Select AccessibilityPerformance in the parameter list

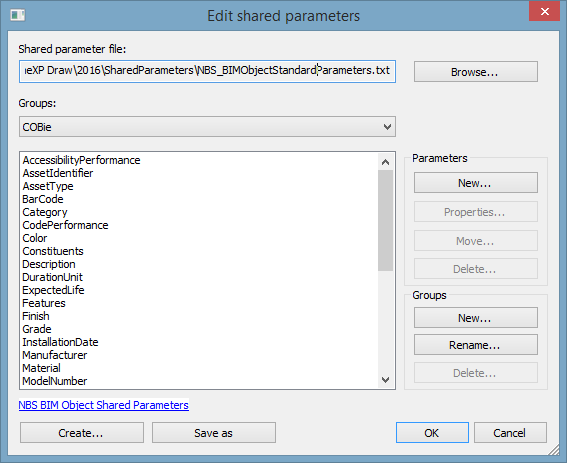click(x=81, y=160)
